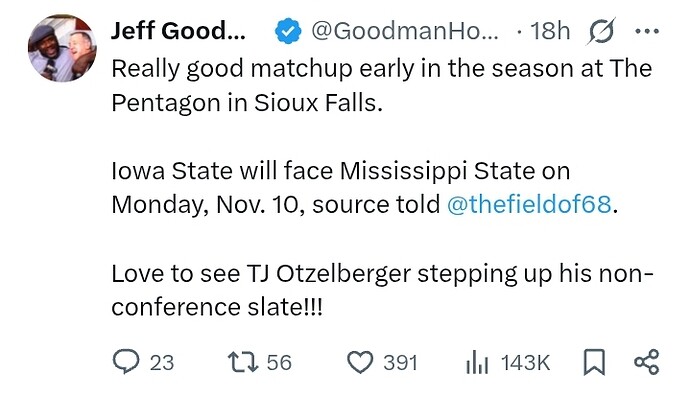690x397 pixels.
Task: Click the 18h timestamp
Action: tap(550, 31)
